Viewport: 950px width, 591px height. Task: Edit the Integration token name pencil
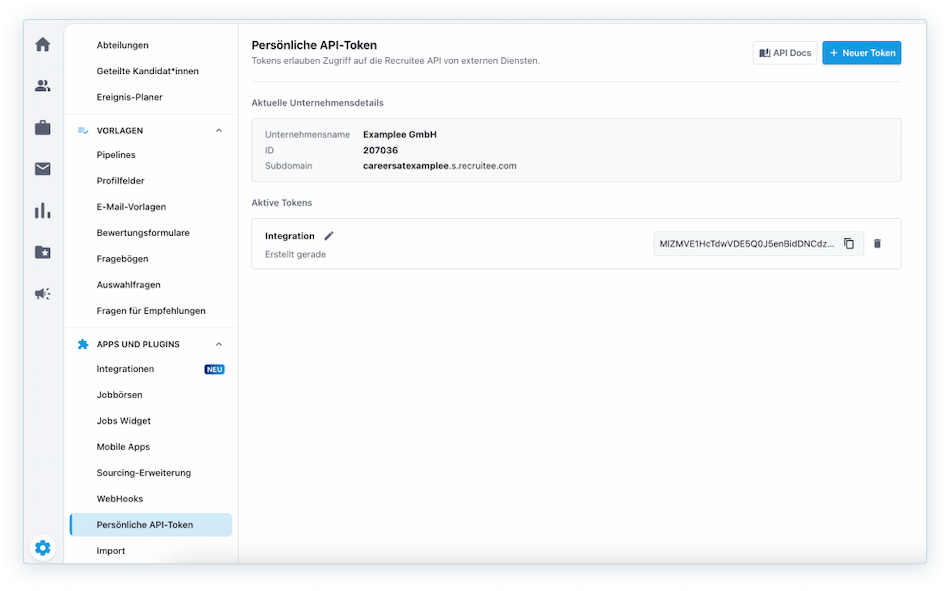coord(329,236)
